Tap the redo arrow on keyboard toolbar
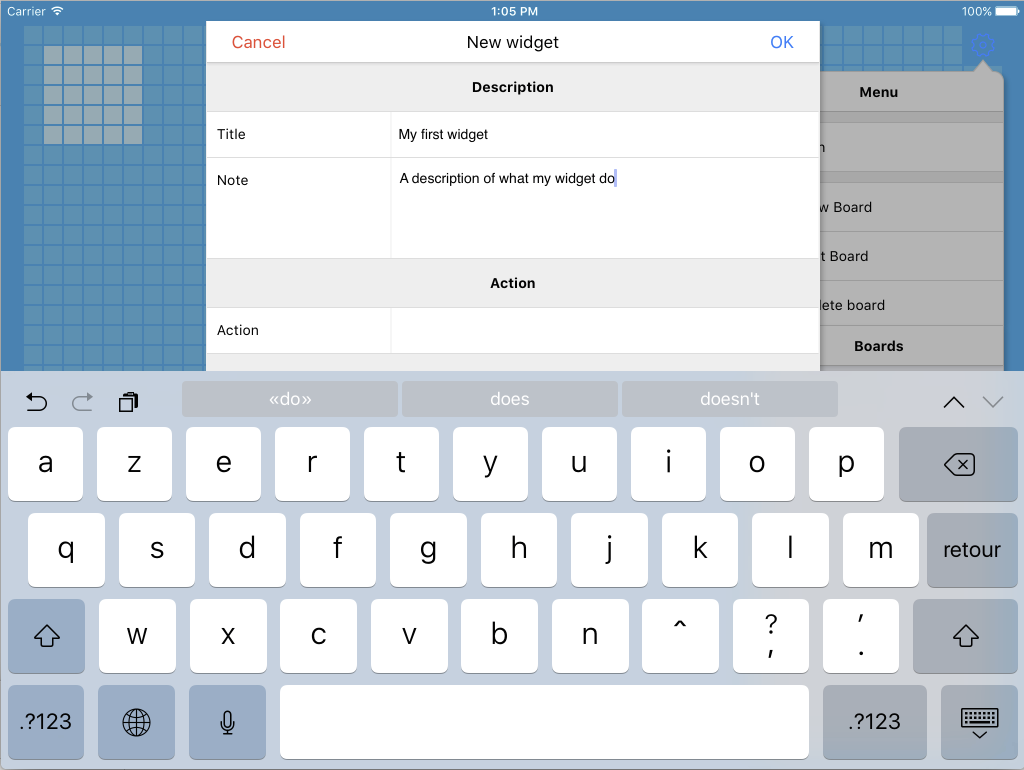1024x770 pixels. [82, 402]
